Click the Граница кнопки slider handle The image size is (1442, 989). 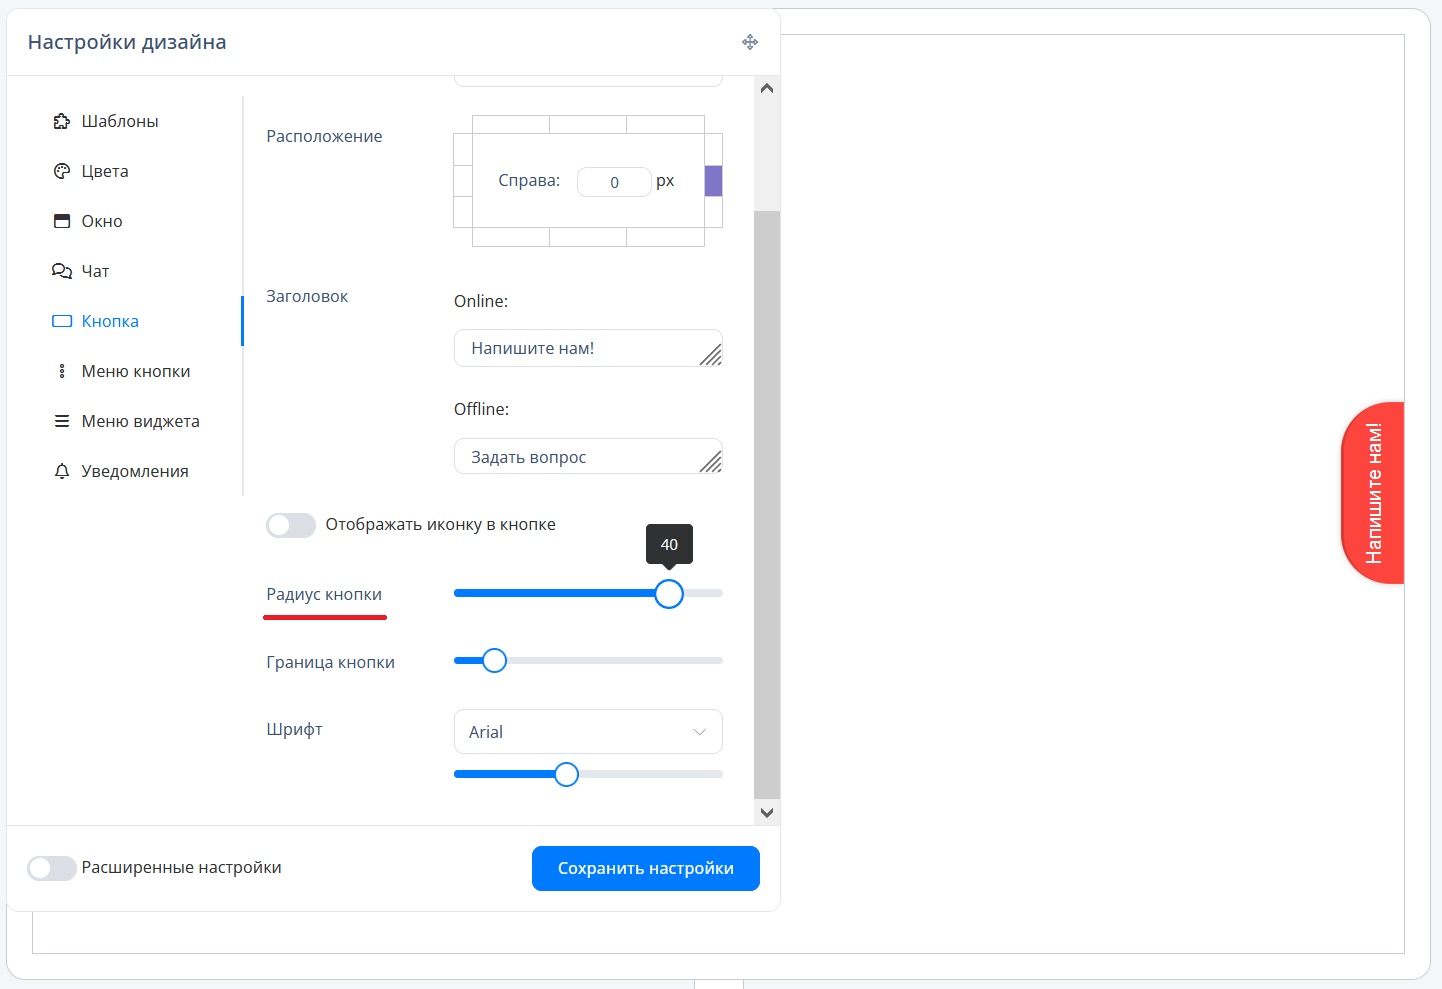click(x=494, y=661)
